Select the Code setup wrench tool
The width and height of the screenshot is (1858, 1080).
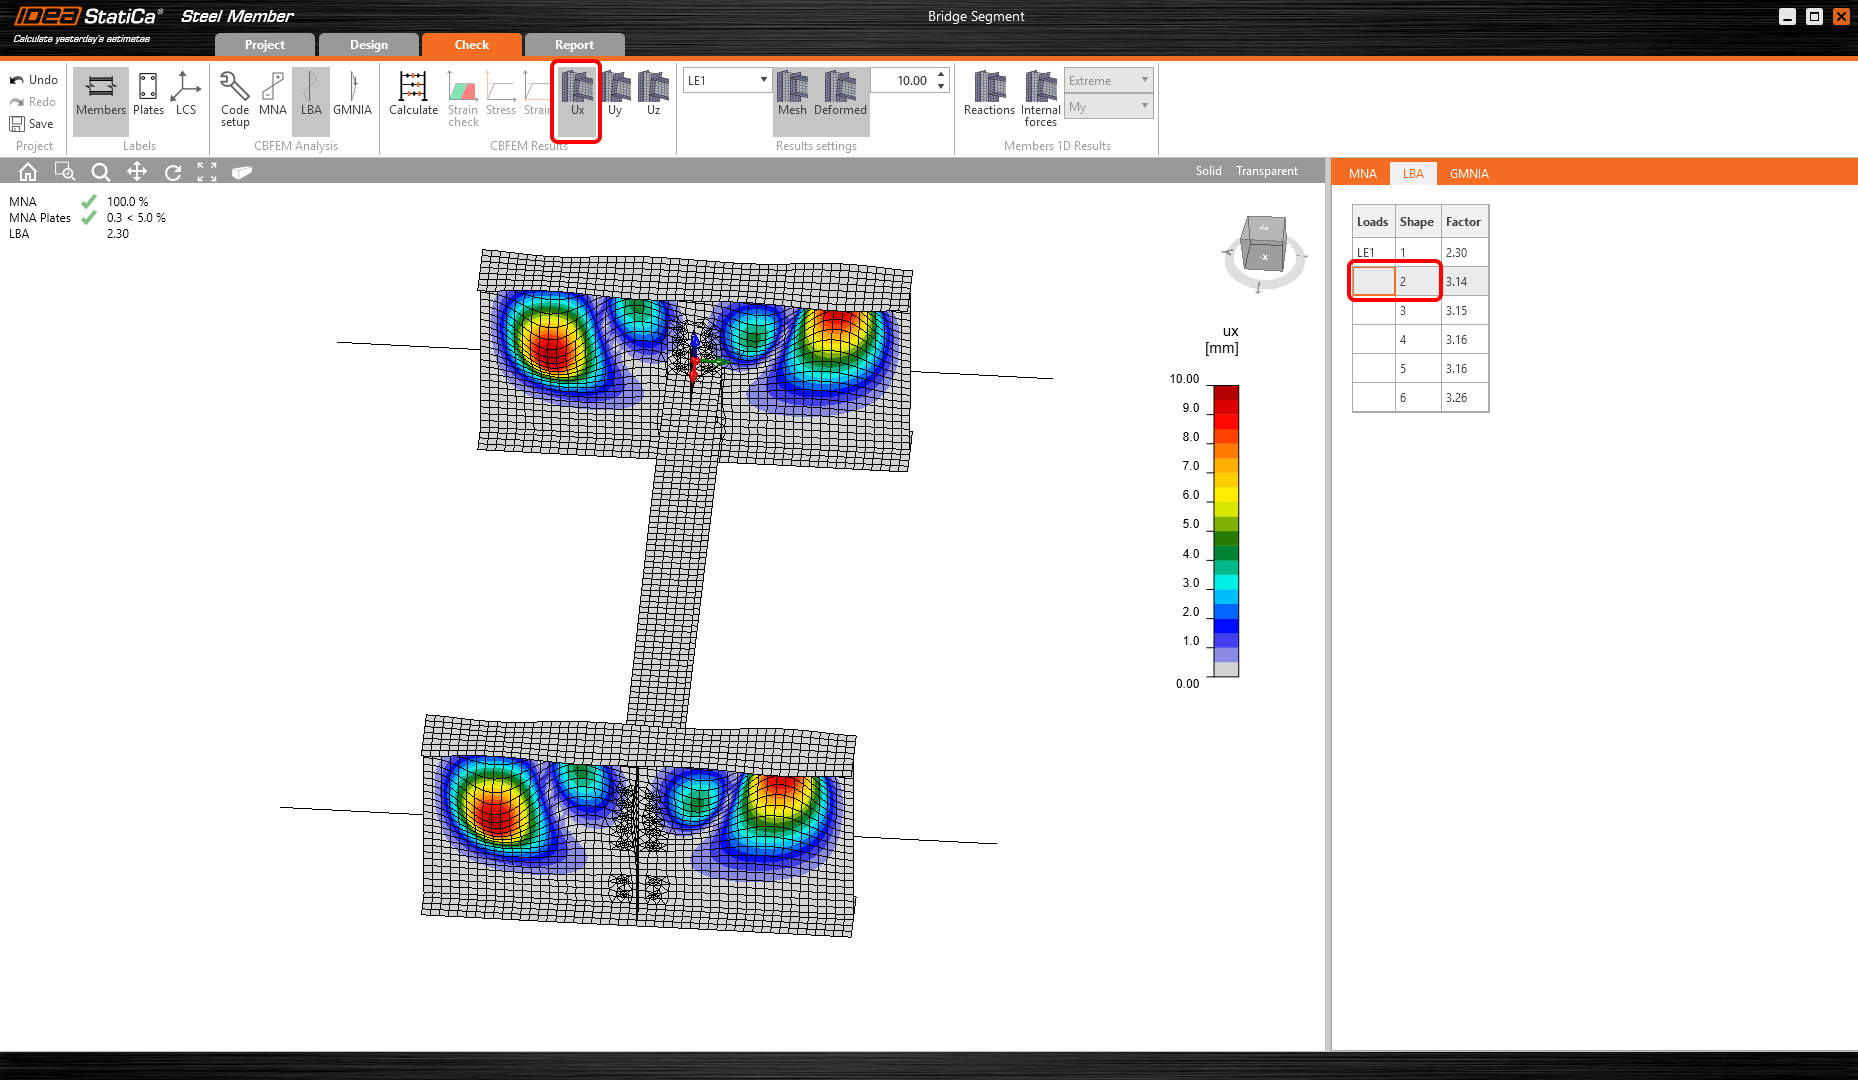(x=235, y=97)
